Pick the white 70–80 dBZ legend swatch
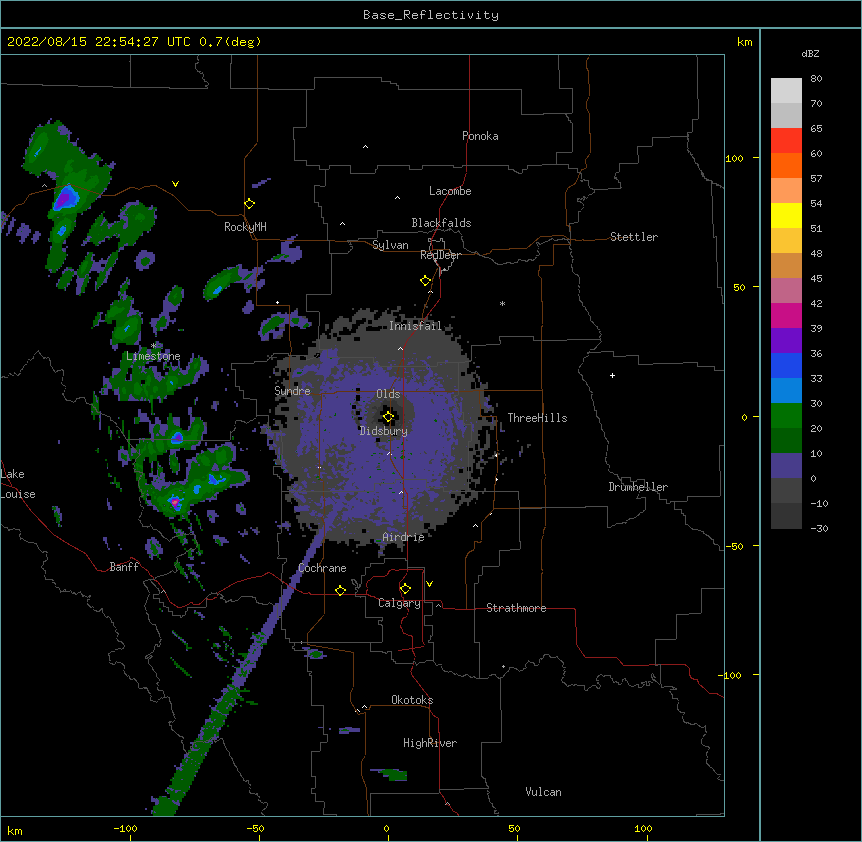This screenshot has height=842, width=862. [x=786, y=91]
